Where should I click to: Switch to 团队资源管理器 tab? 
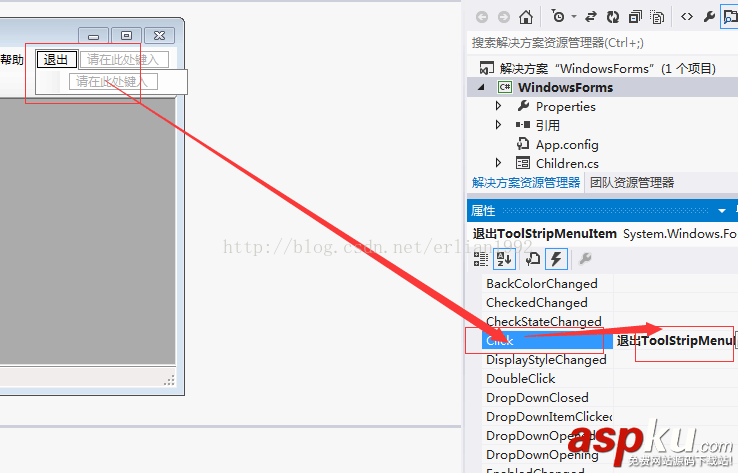coord(632,183)
